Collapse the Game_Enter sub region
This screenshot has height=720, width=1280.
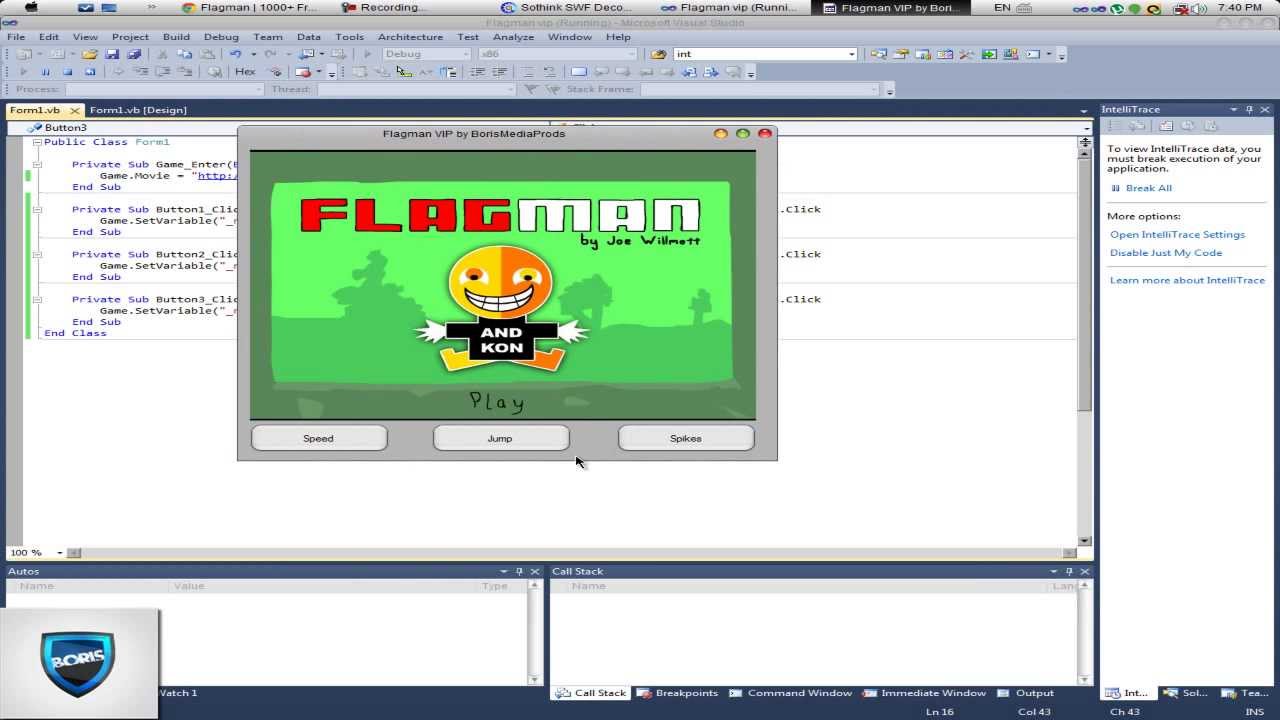coord(36,164)
